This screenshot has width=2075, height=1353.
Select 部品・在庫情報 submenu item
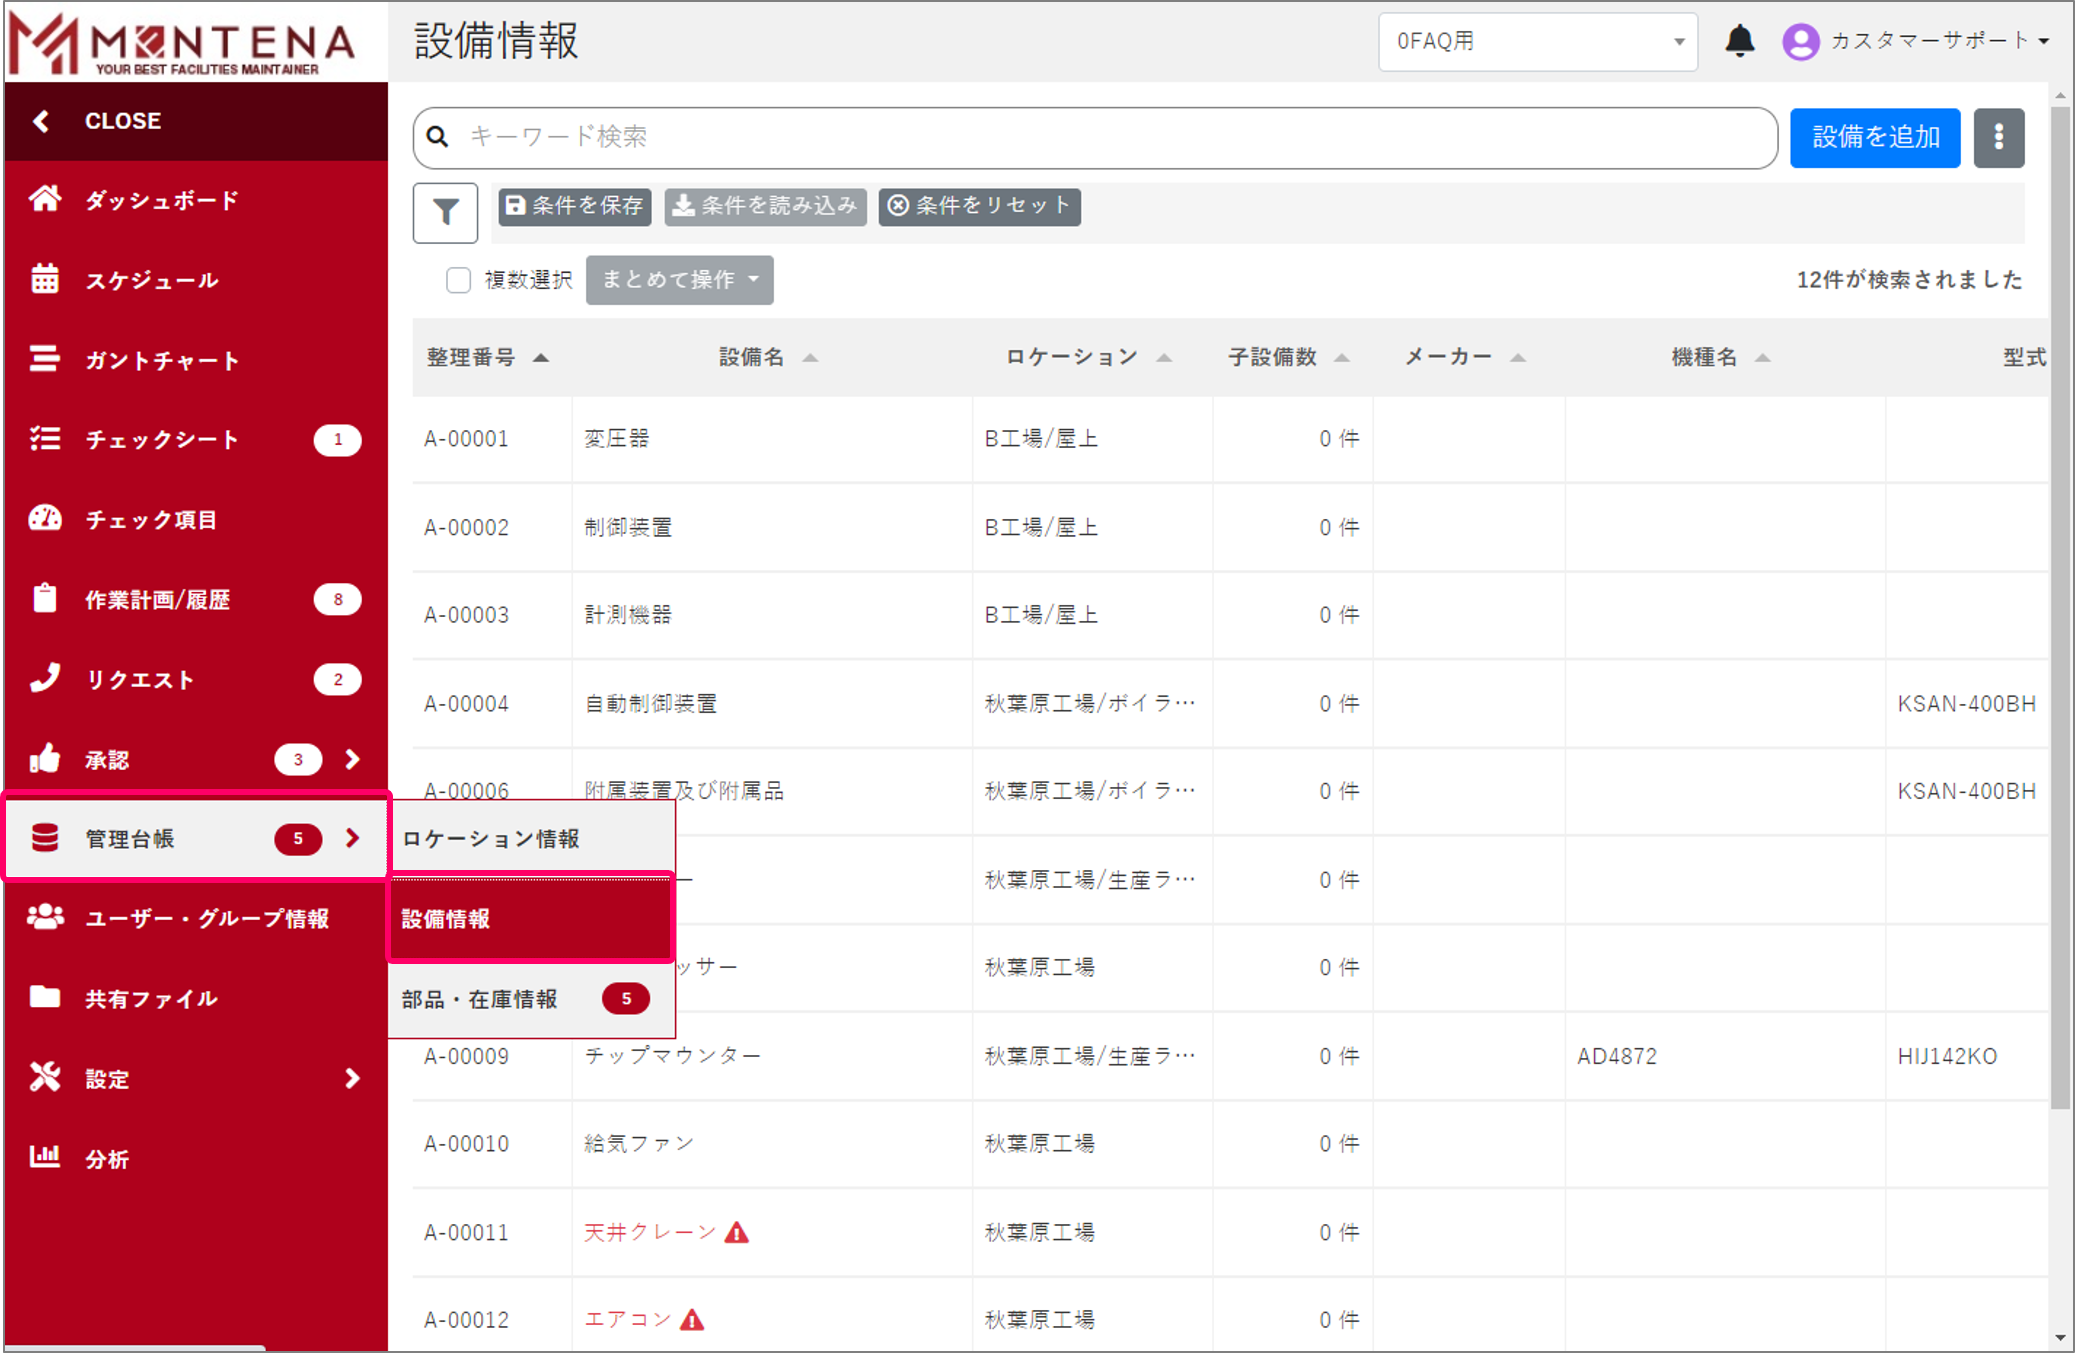(x=480, y=999)
